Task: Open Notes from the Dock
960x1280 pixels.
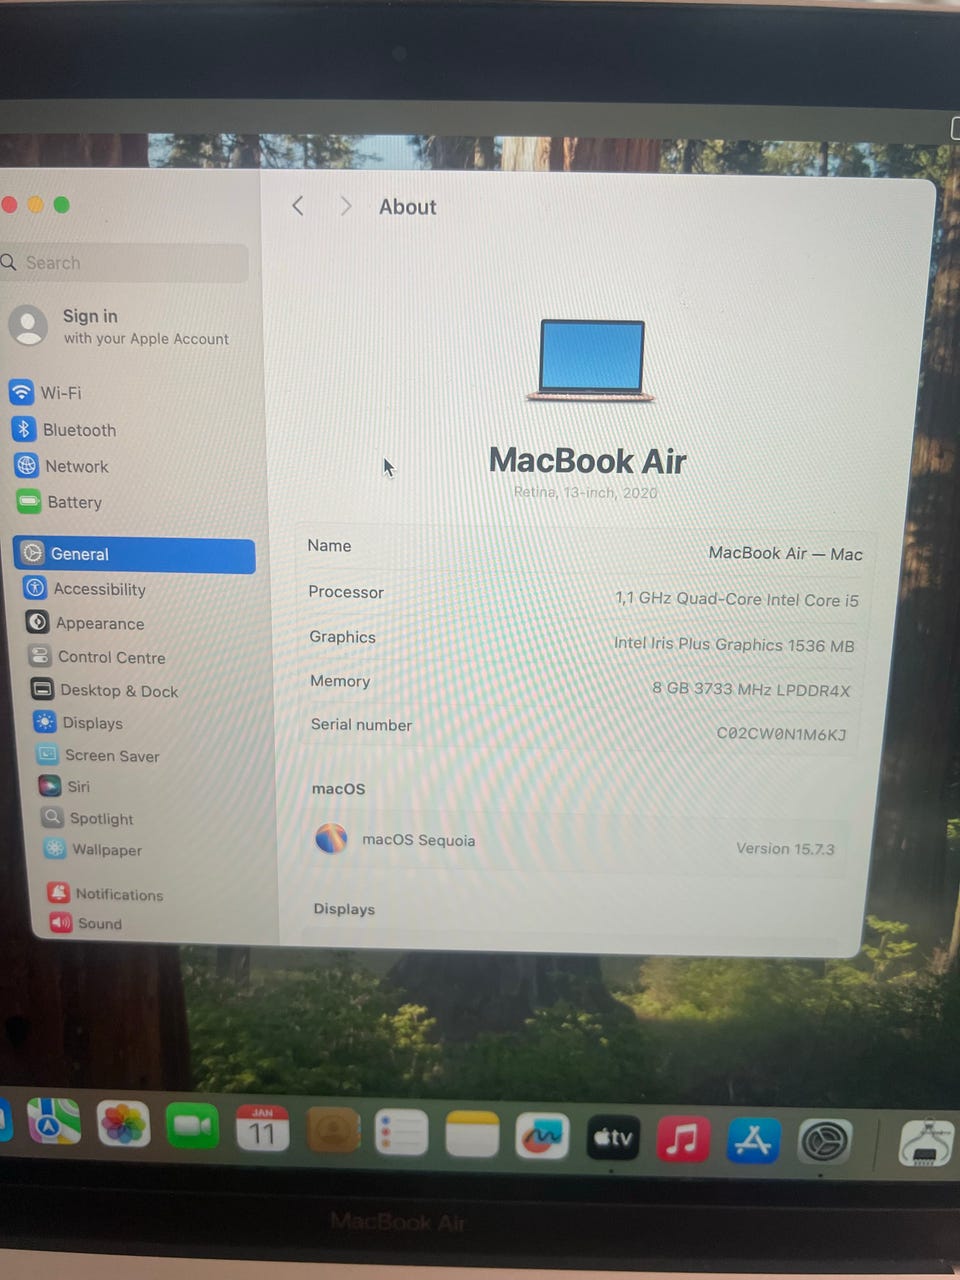Action: coord(471,1135)
